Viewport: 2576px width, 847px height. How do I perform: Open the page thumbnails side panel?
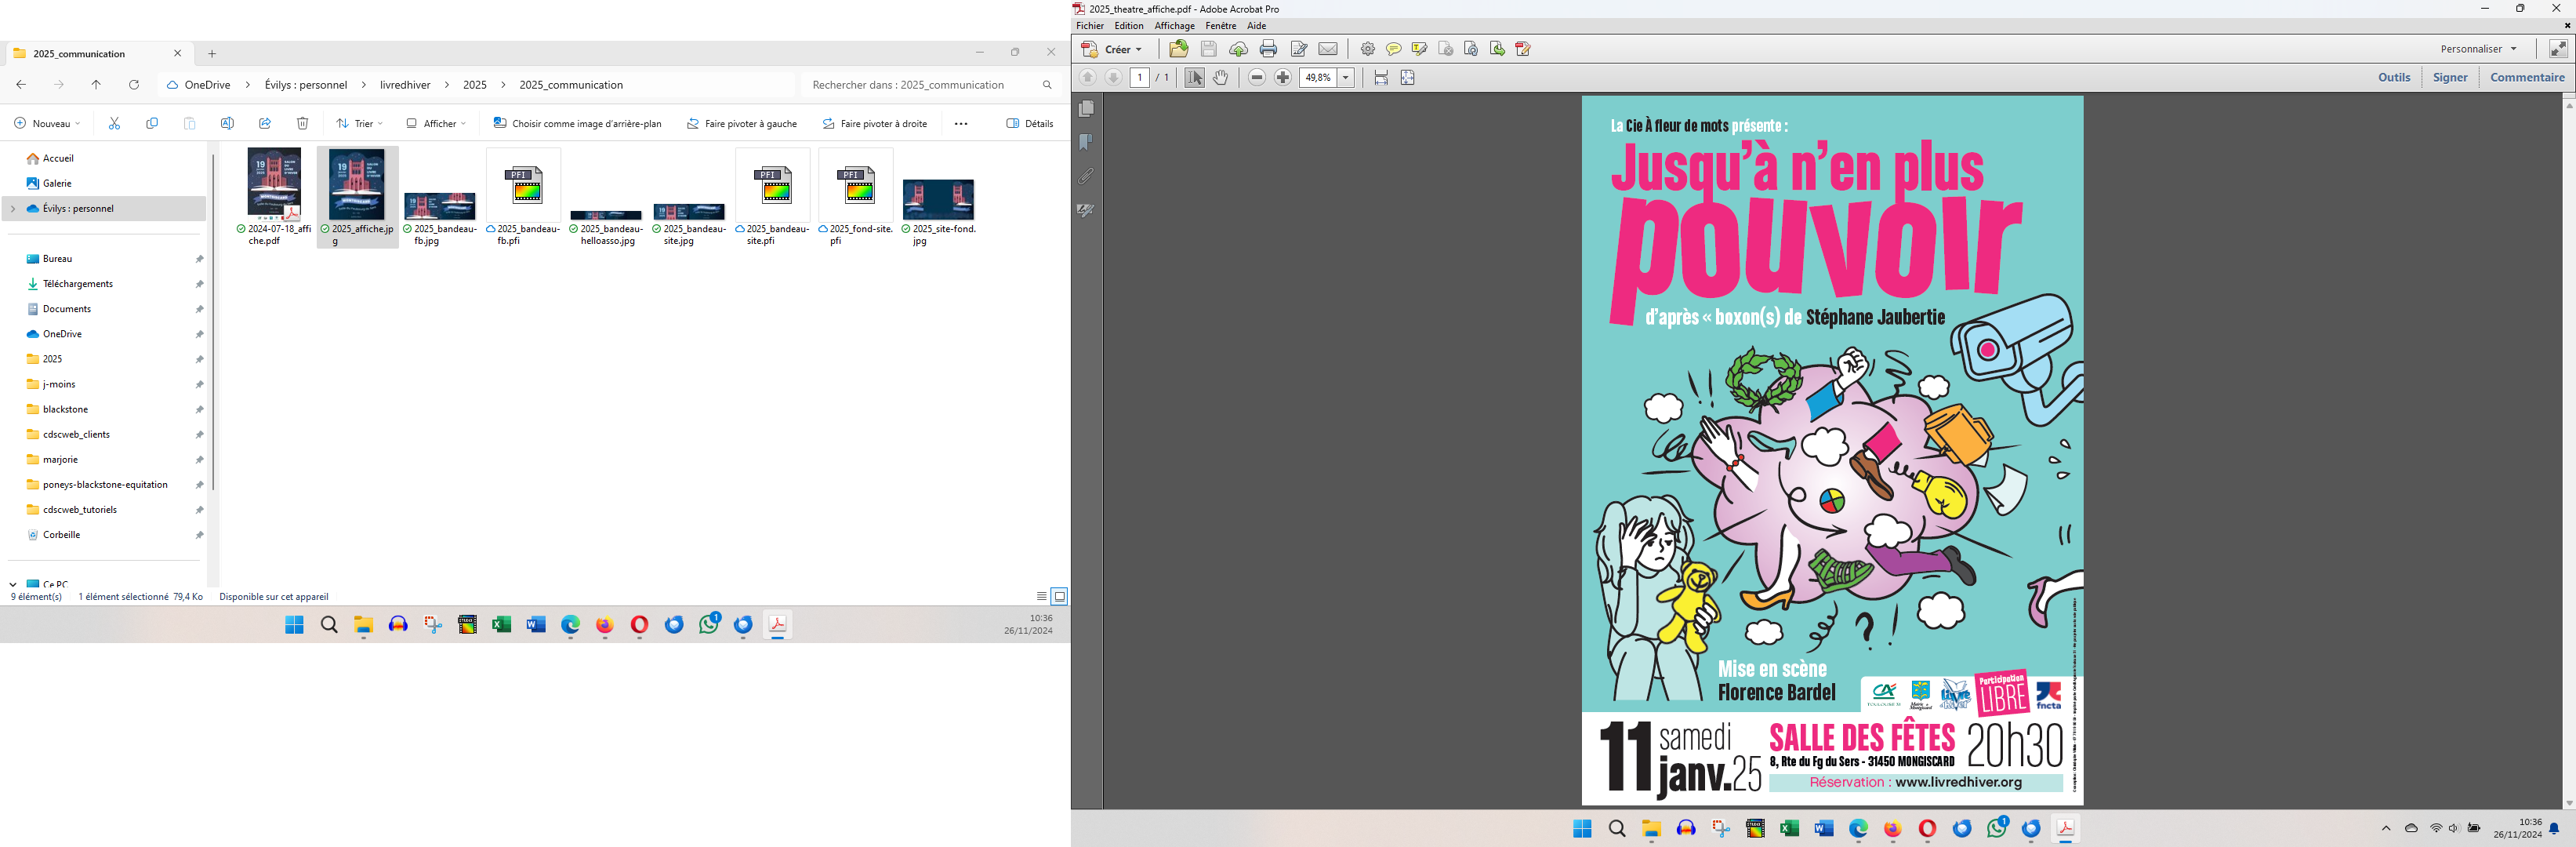(x=1086, y=108)
